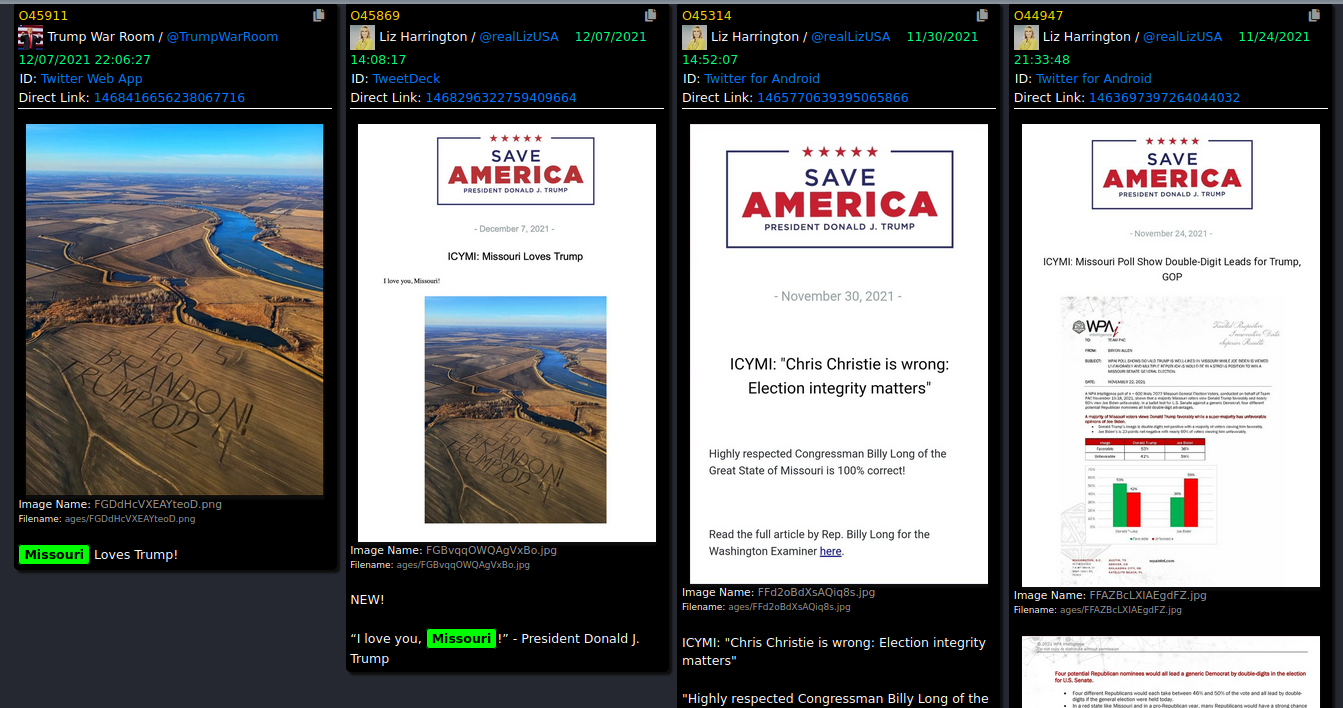Select post ID O44947
This screenshot has height=708, width=1343.
coord(1039,16)
